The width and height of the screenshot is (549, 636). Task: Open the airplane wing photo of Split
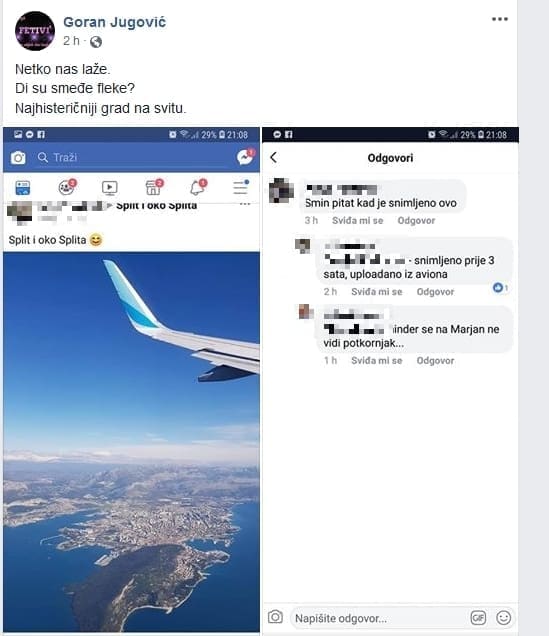click(131, 442)
